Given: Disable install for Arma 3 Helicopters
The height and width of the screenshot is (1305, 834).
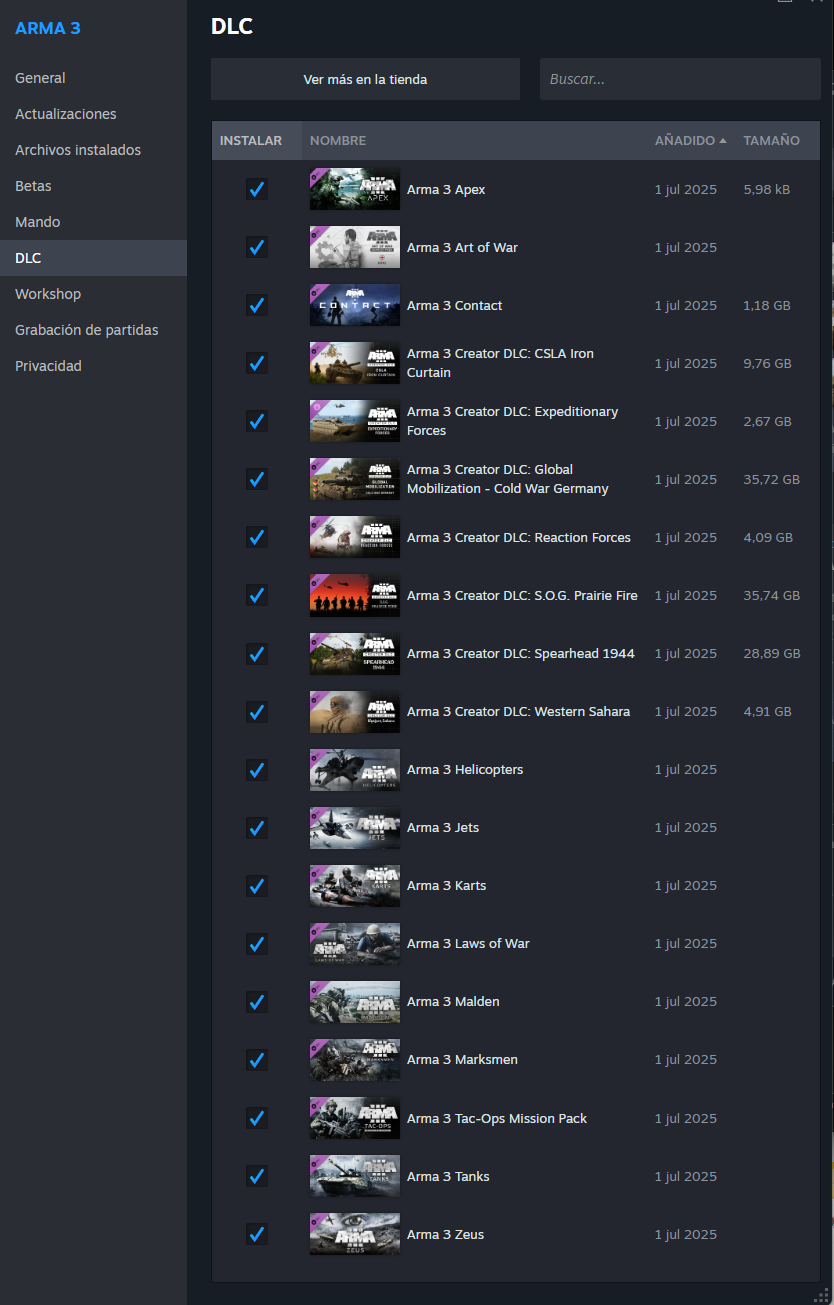Looking at the screenshot, I should click(x=257, y=769).
